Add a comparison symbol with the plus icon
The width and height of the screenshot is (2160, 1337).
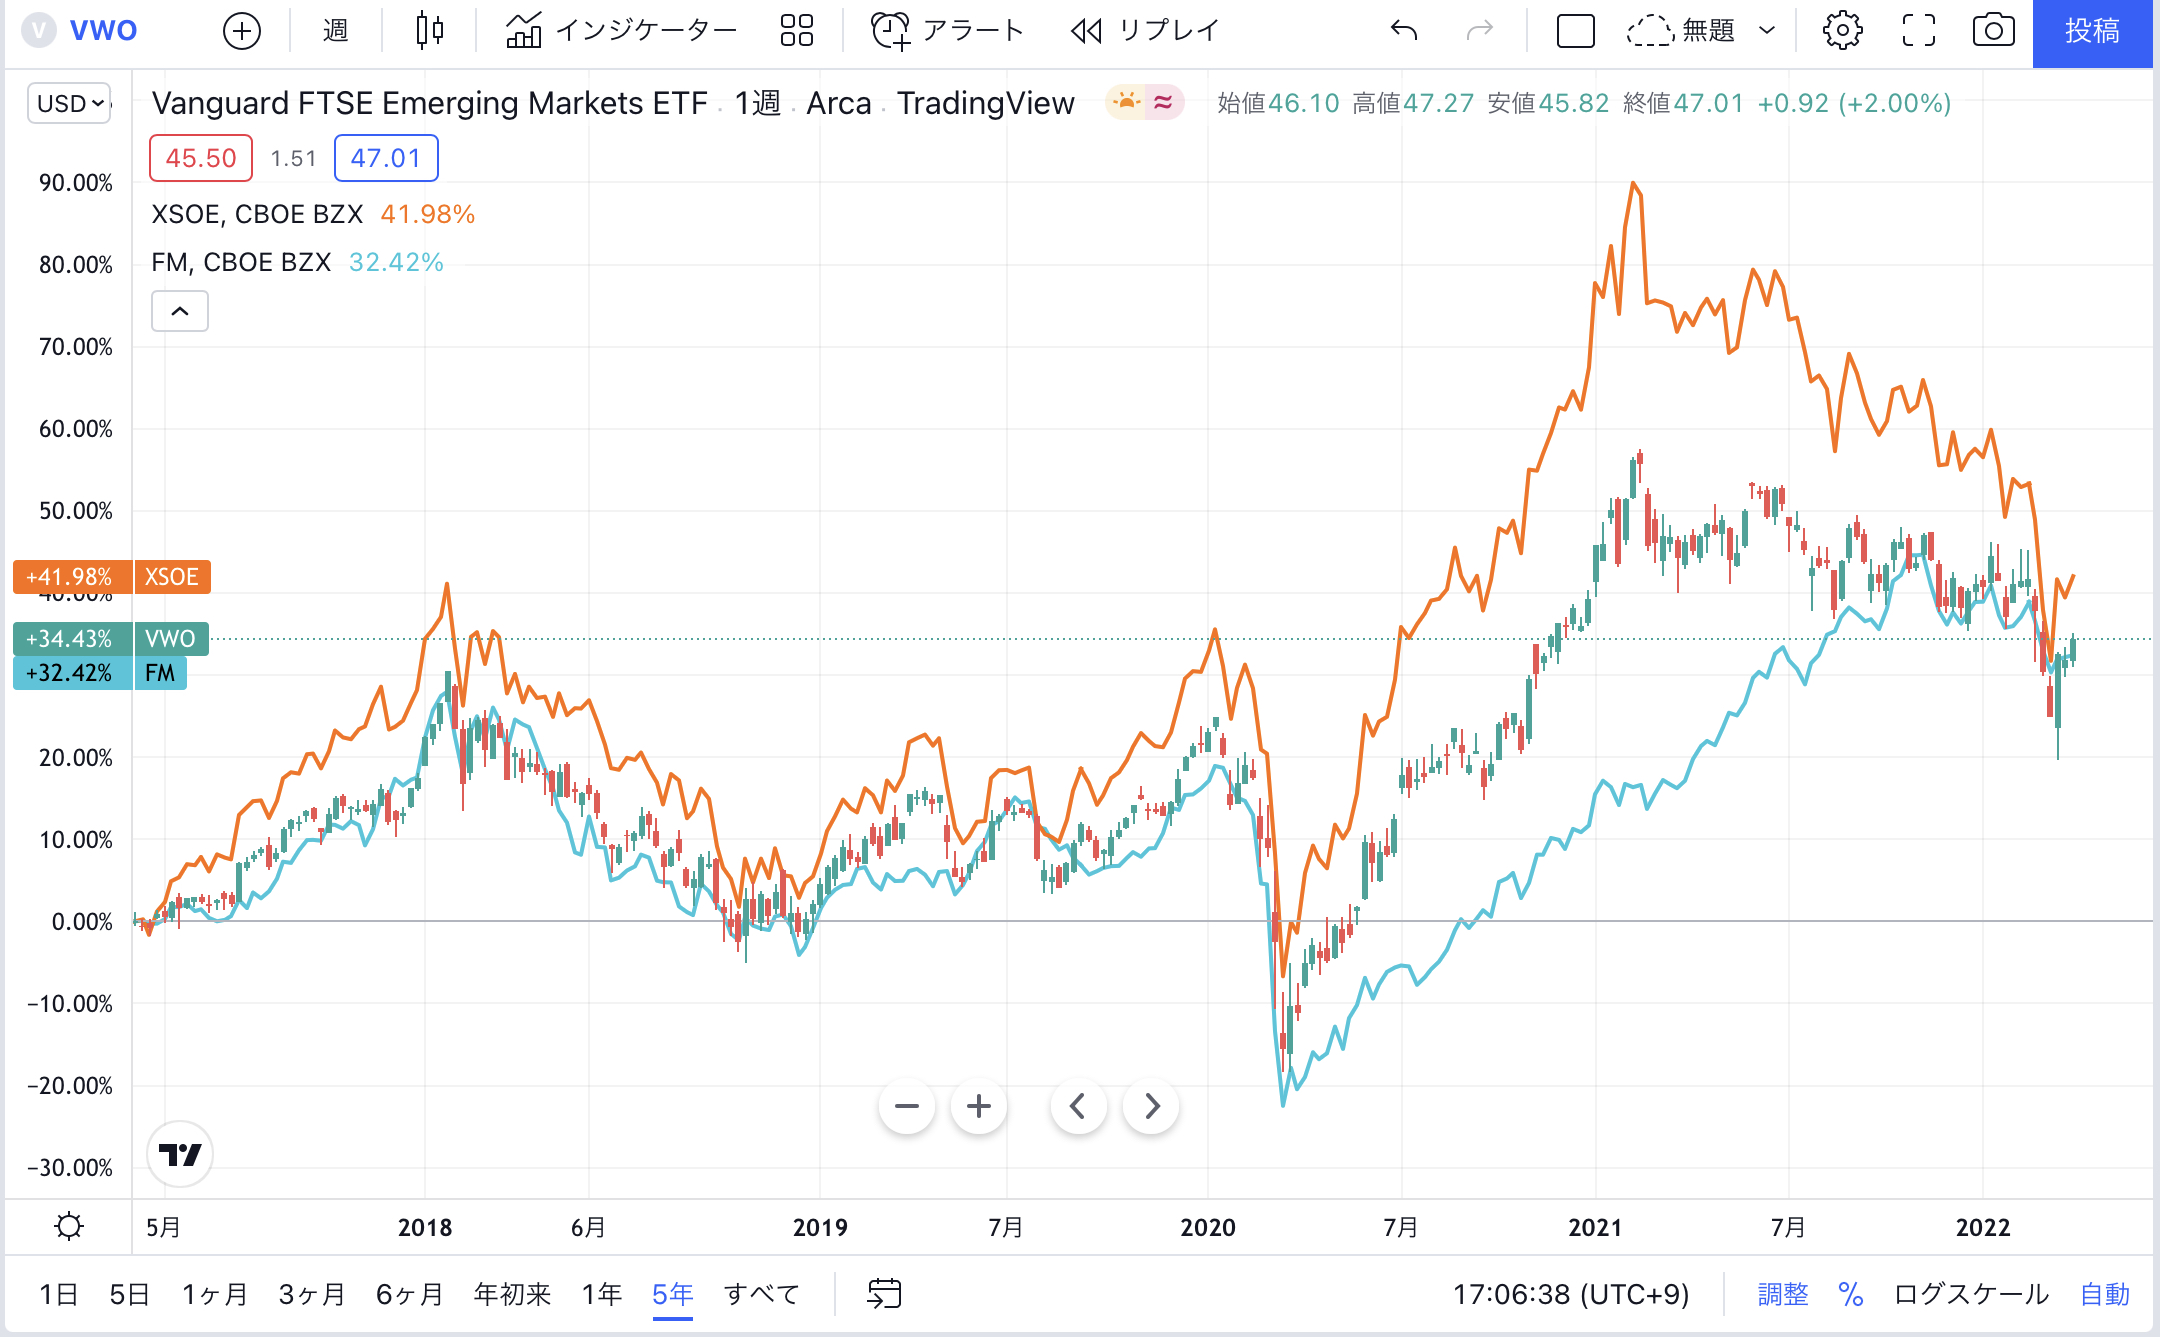pos(241,31)
